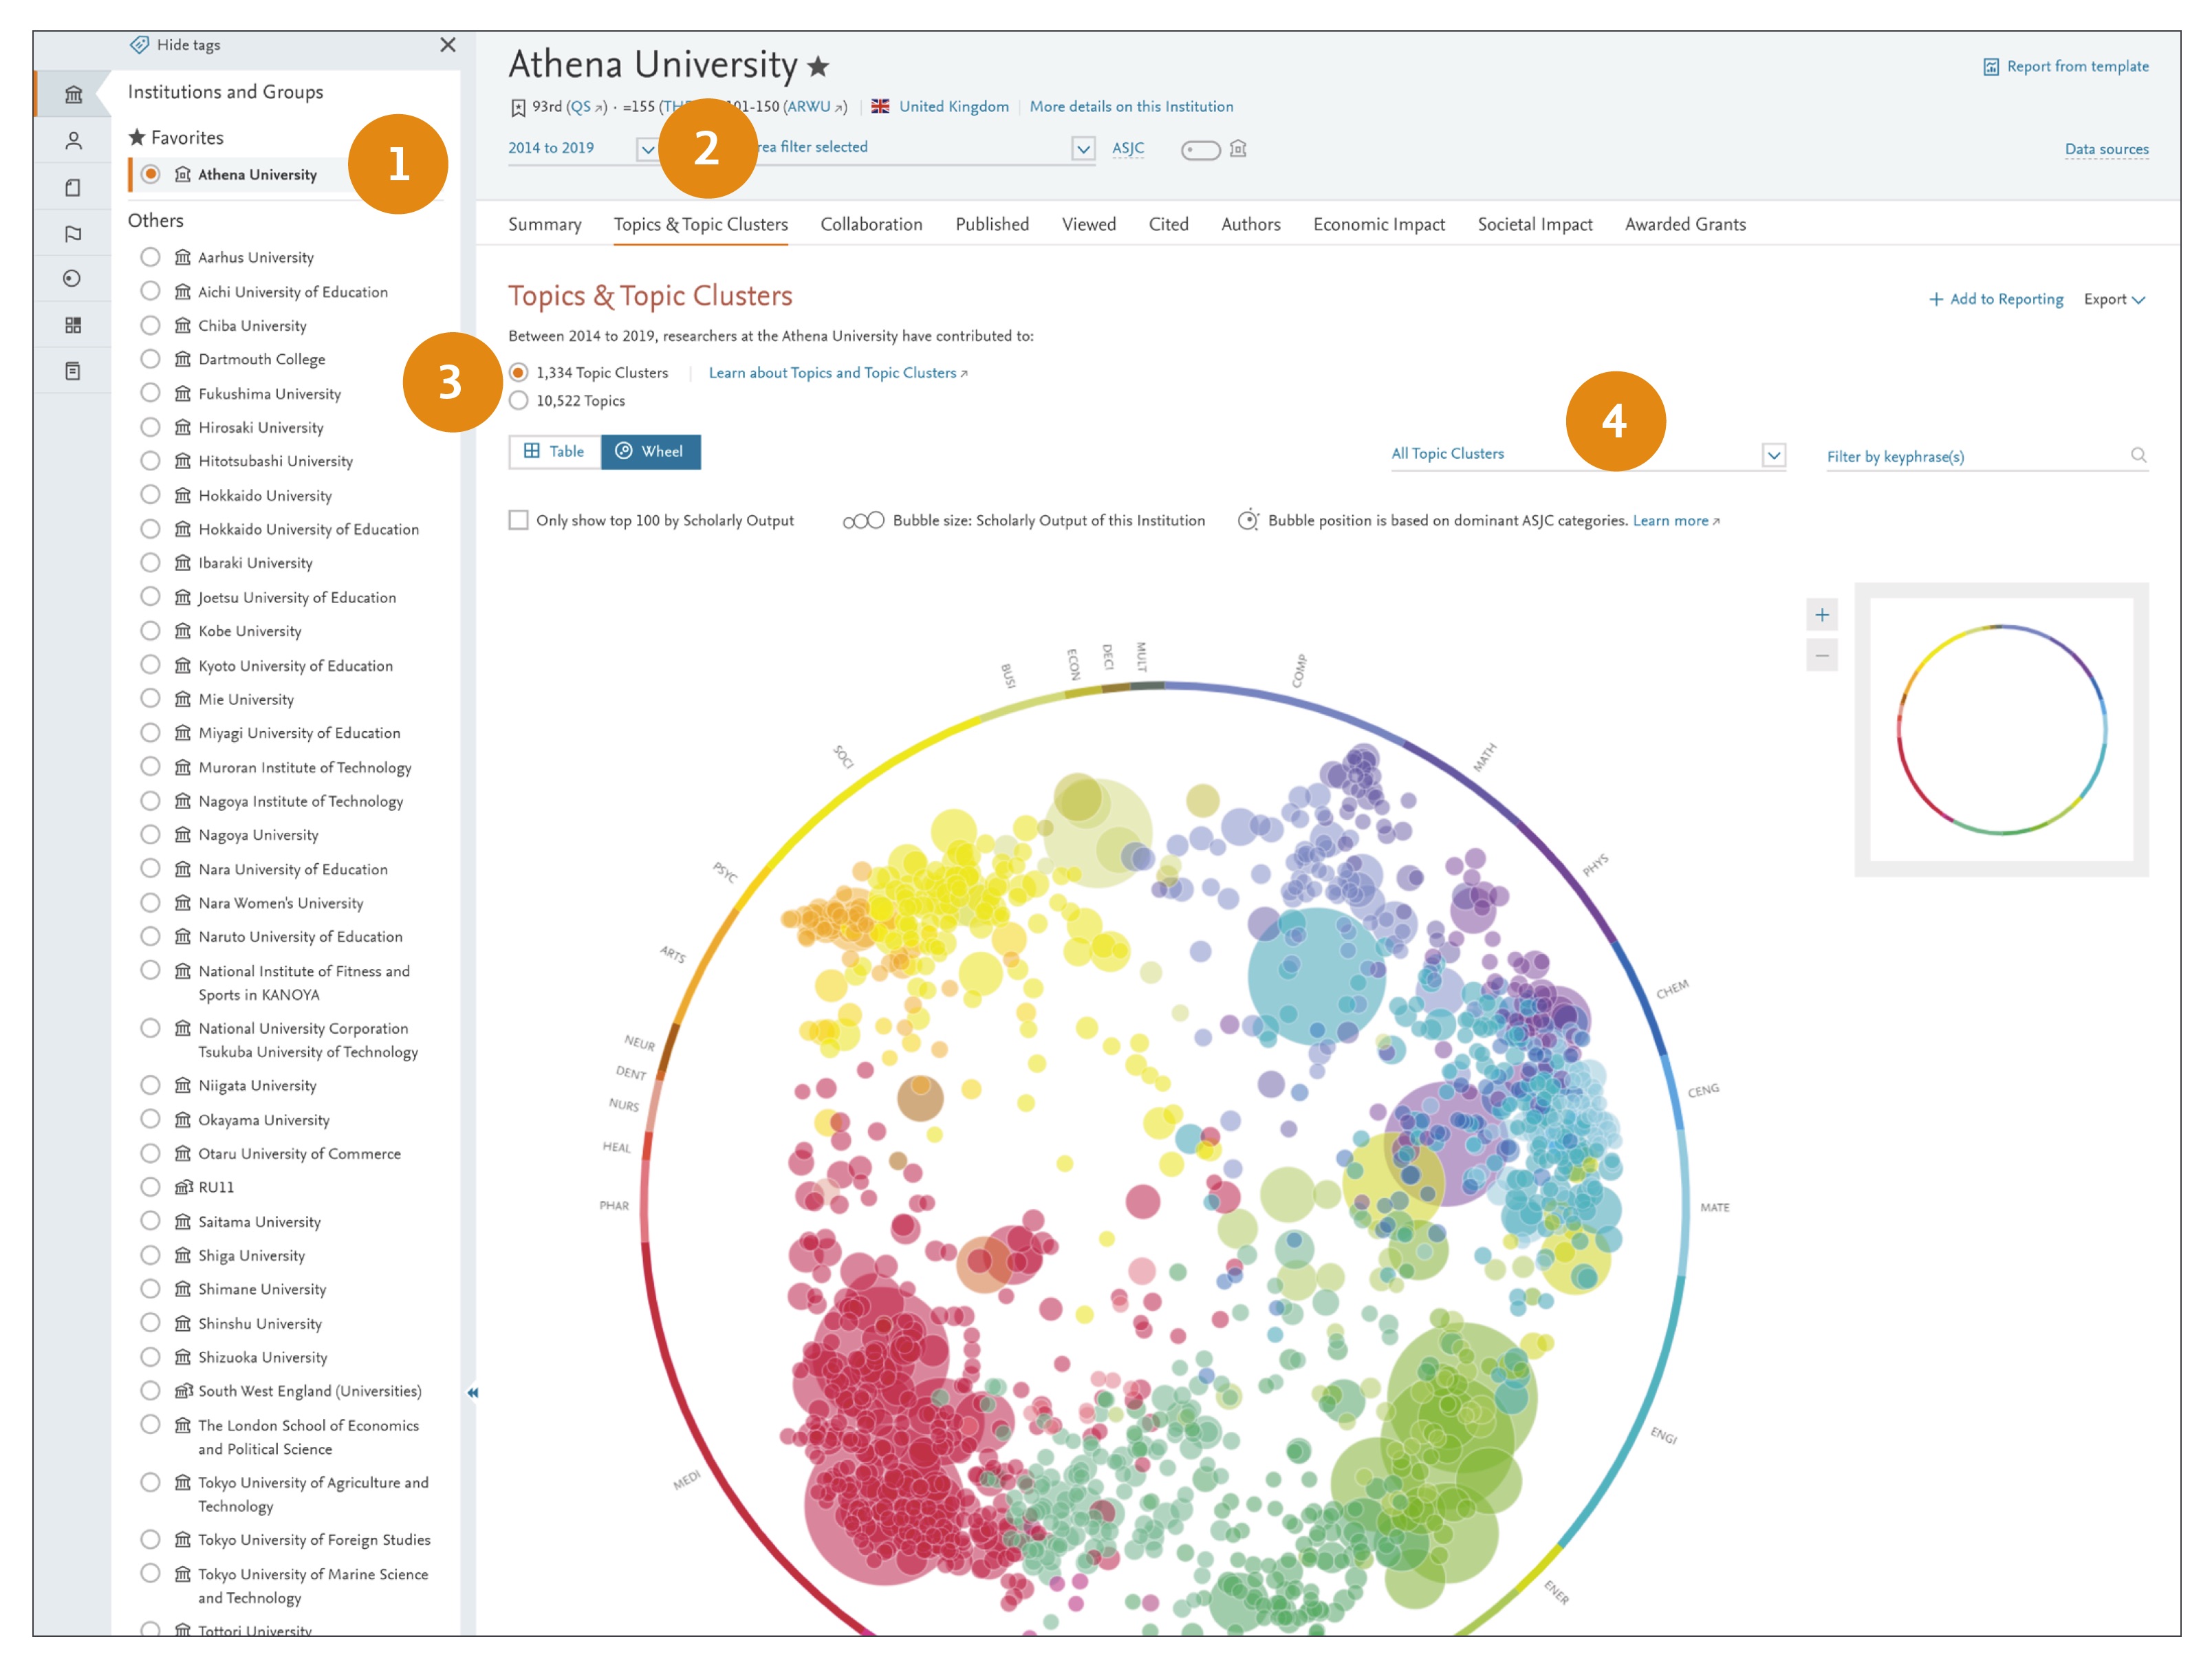Viewport: 2212px width, 1663px height.
Task: Open the Research Areas grid icon in sidebar
Action: pos(73,325)
